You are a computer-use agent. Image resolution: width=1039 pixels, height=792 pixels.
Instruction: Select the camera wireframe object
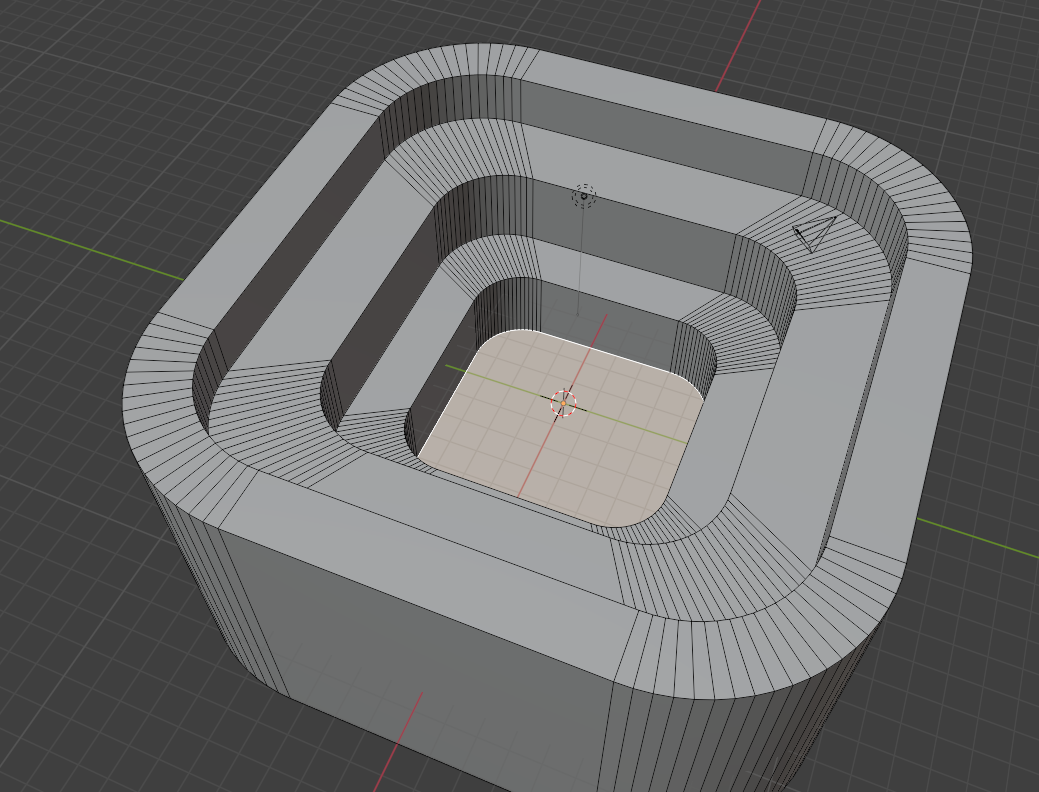(816, 234)
